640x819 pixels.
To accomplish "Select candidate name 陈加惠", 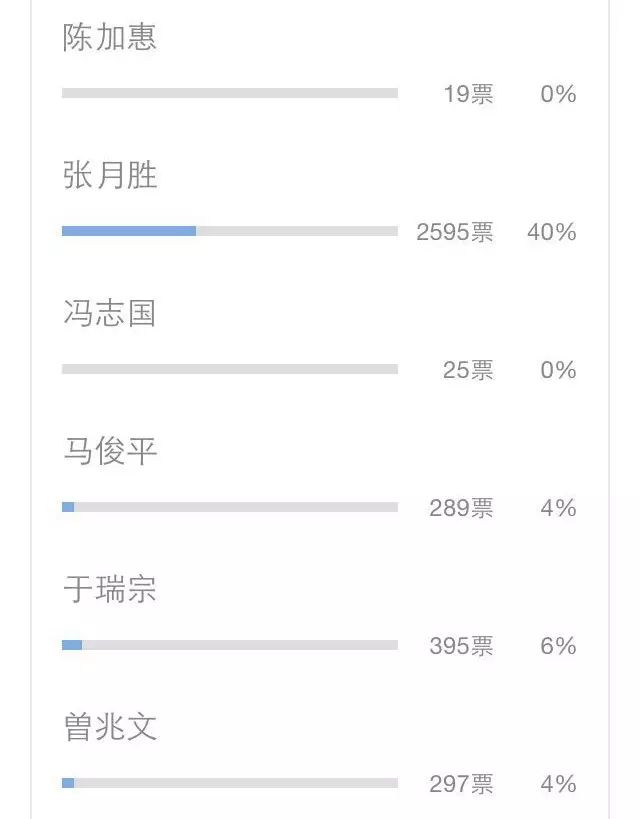I will pyautogui.click(x=110, y=37).
